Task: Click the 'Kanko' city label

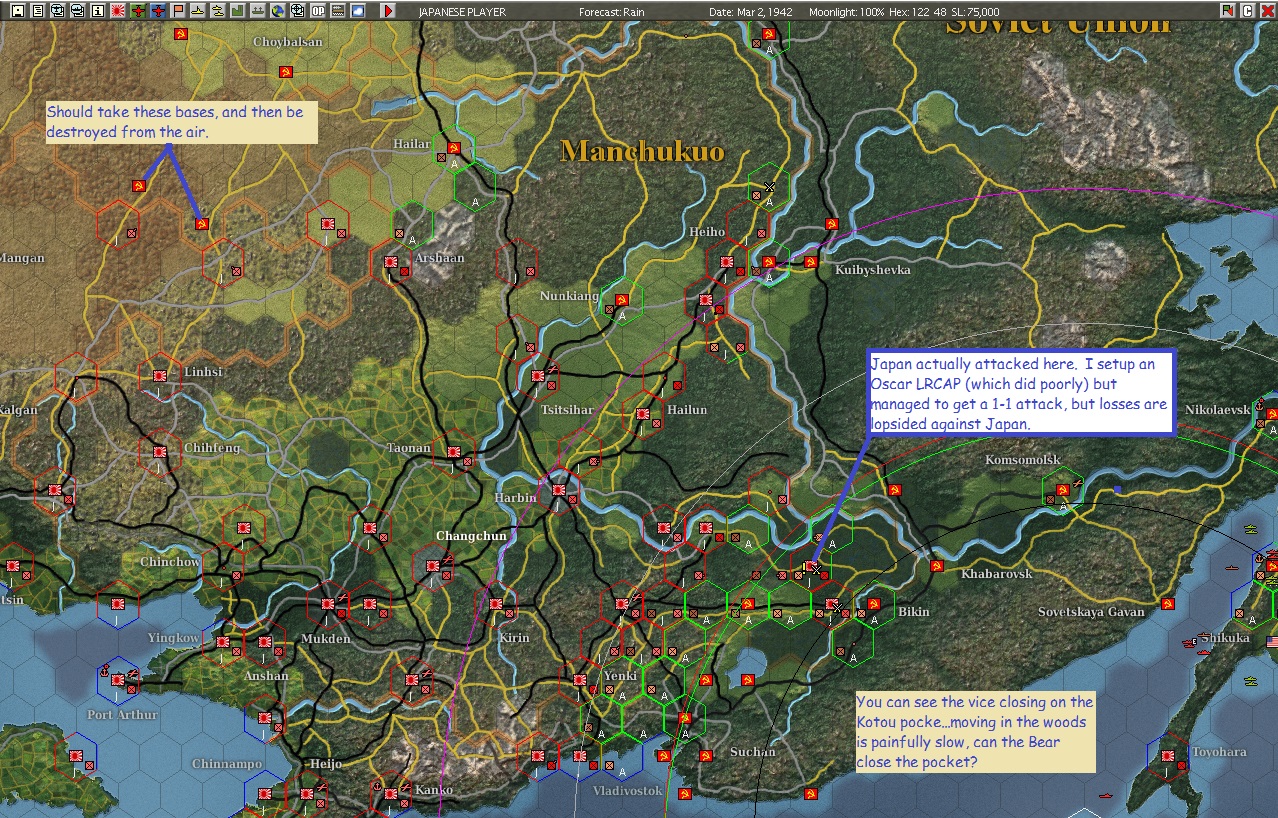Action: 433,790
